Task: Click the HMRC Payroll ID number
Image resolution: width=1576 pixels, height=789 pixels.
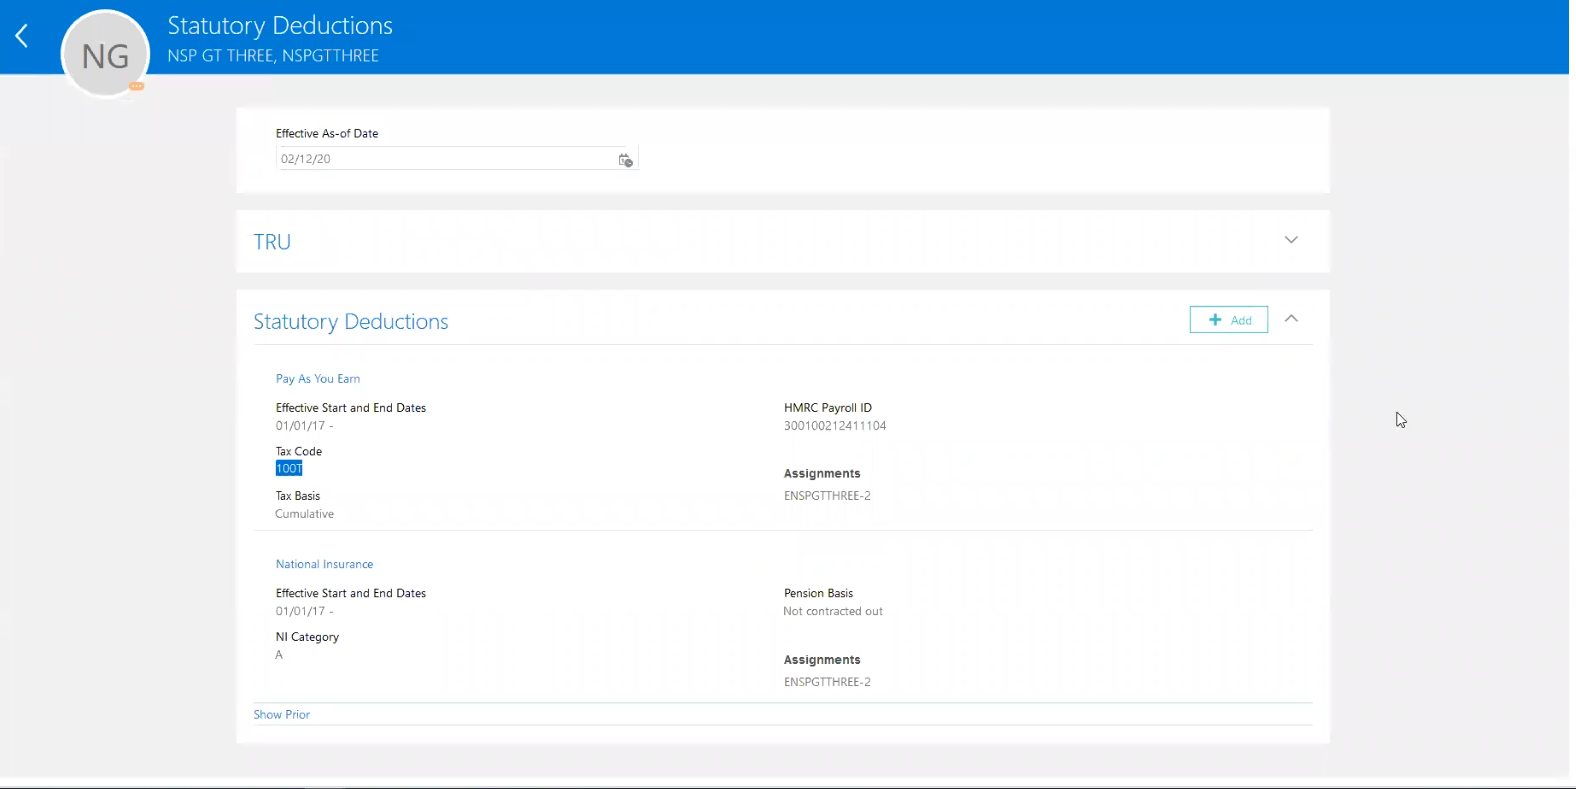Action: [835, 426]
